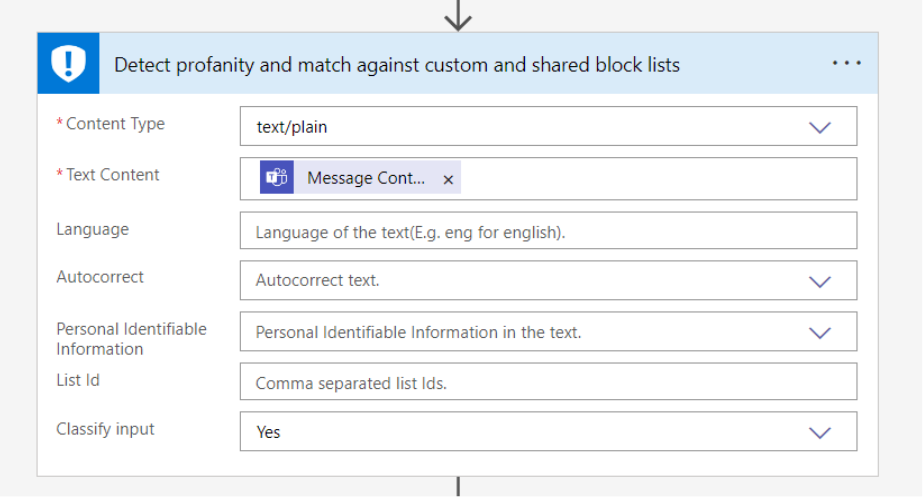Click the 'Yes' value in Classify input
This screenshot has height=498, width=923.
pos(269,432)
